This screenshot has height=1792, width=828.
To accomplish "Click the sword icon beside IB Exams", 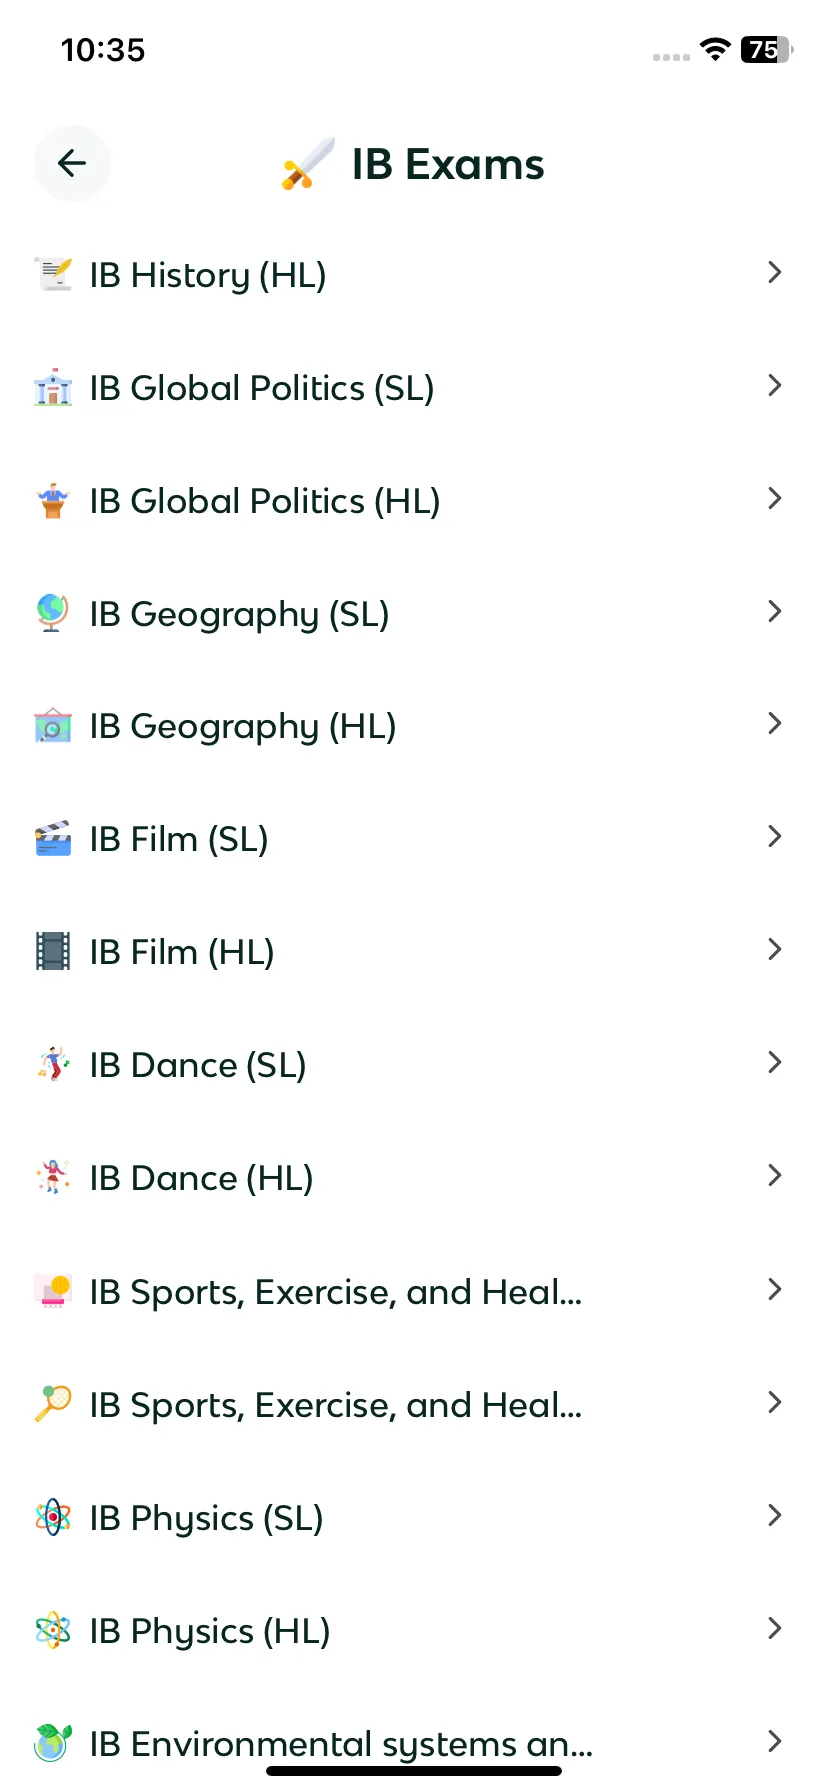I will click(x=308, y=164).
